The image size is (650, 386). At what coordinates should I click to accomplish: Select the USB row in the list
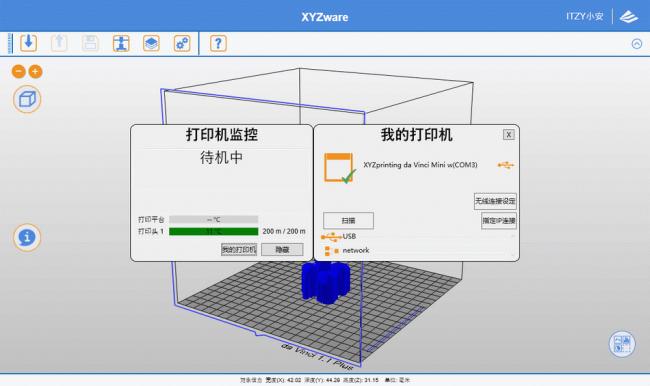[418, 236]
